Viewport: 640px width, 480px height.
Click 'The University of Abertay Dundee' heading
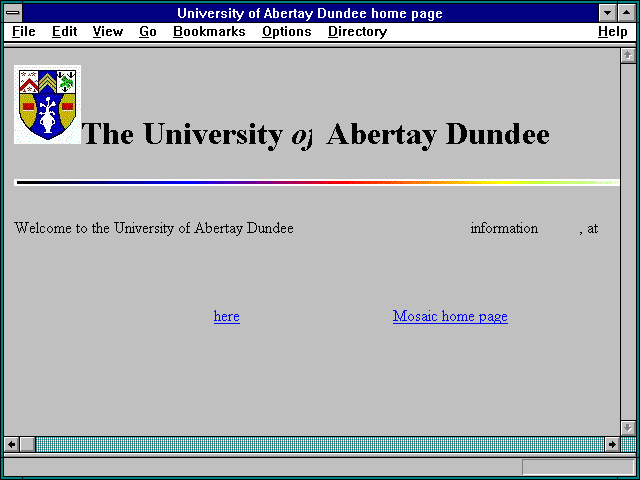[316, 134]
